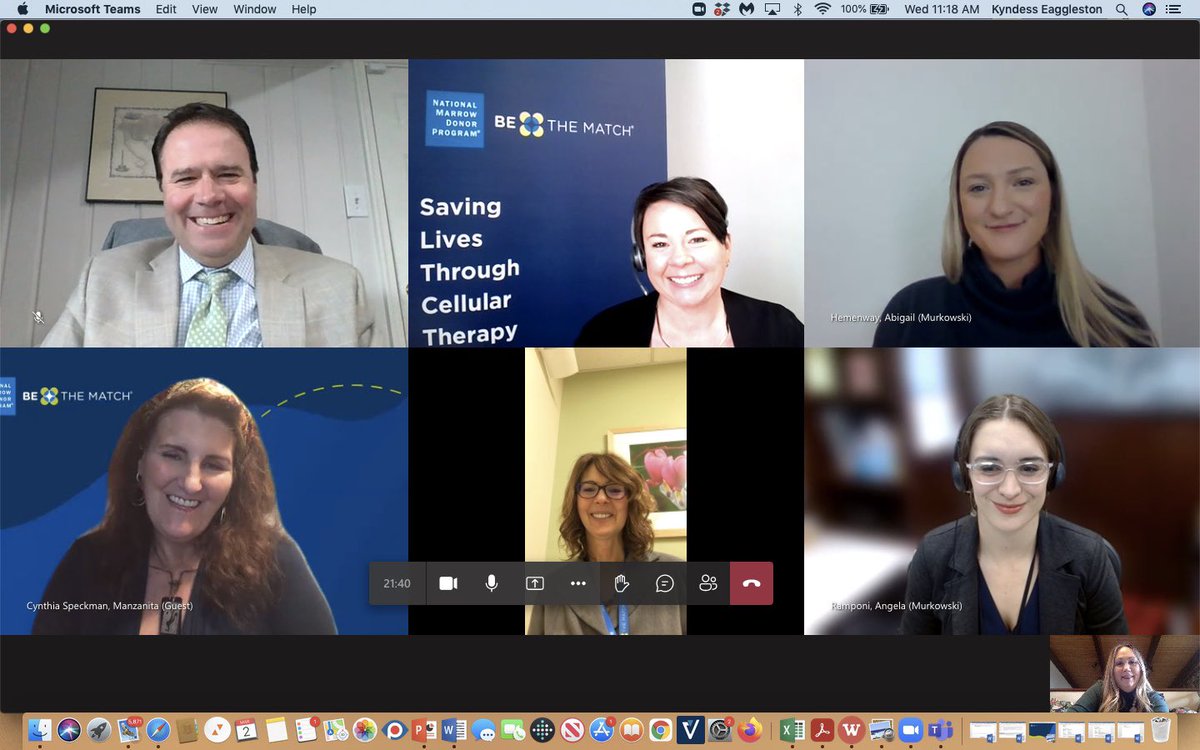Image resolution: width=1200 pixels, height=750 pixels.
Task: Open Photos from the Dock
Action: pyautogui.click(x=365, y=730)
